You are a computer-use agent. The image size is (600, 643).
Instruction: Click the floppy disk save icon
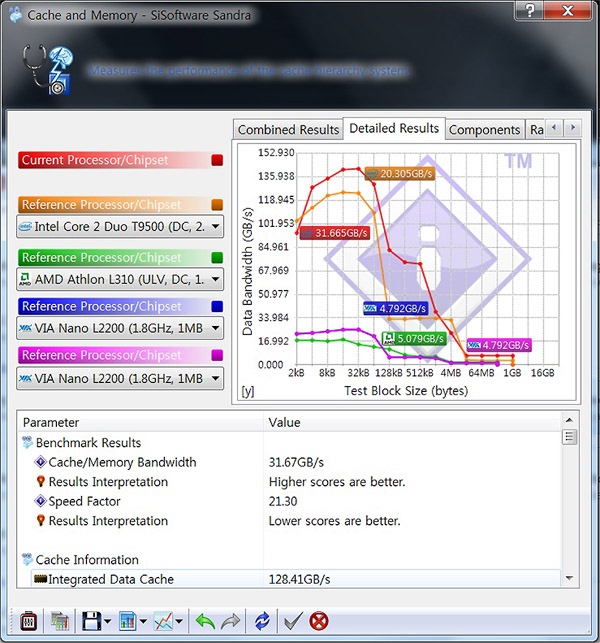click(x=91, y=621)
